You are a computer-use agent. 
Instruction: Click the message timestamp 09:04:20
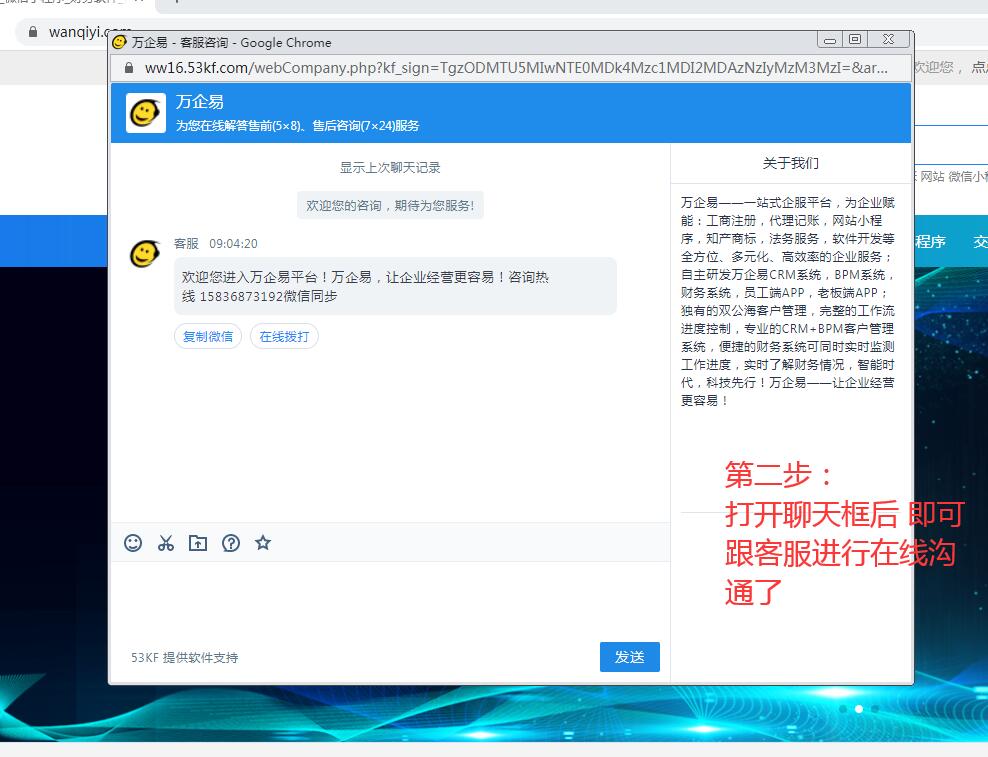pyautogui.click(x=233, y=244)
